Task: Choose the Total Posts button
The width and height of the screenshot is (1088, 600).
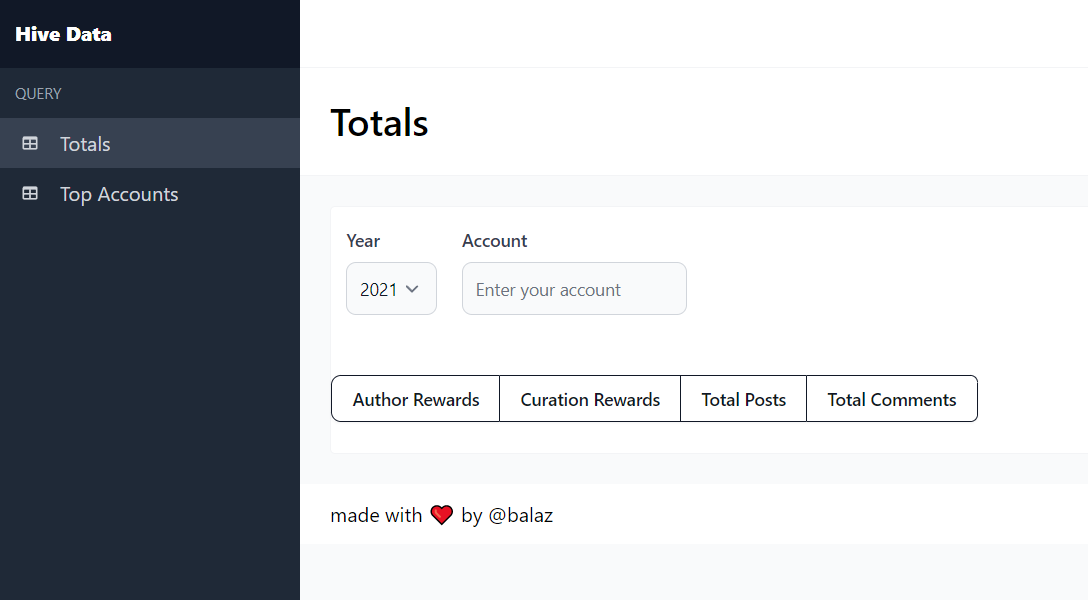Action: tap(743, 399)
